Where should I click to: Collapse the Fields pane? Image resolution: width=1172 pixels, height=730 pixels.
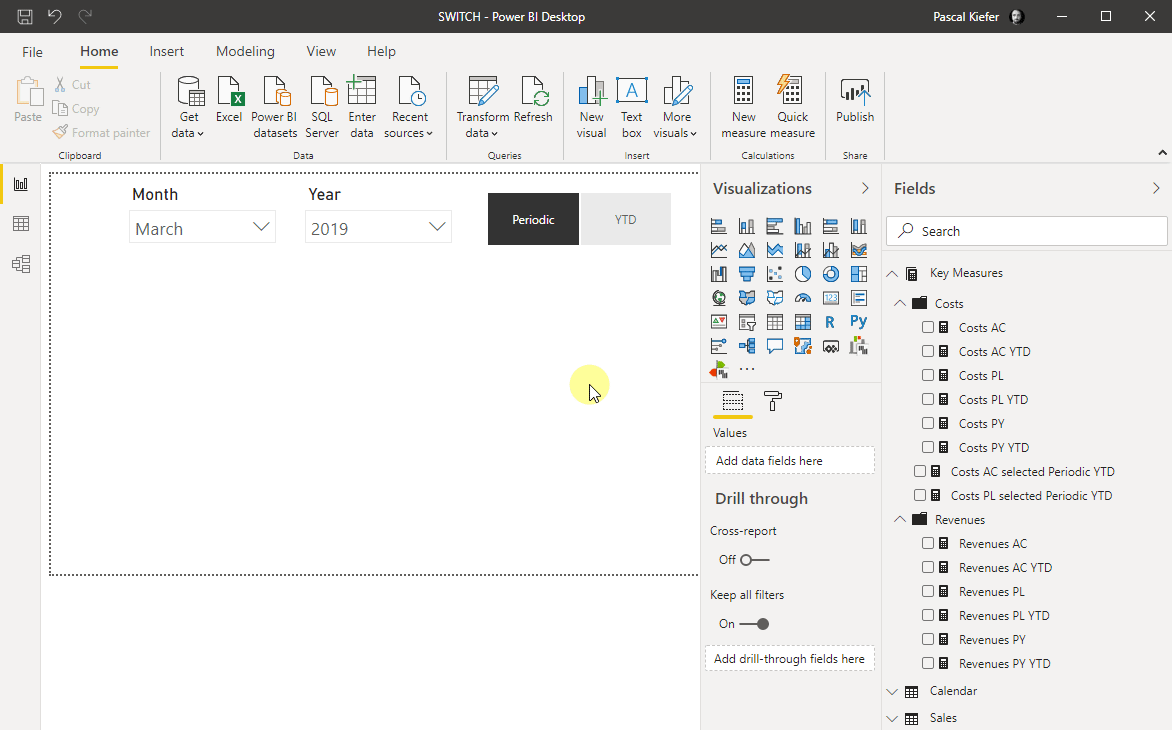click(x=1156, y=188)
